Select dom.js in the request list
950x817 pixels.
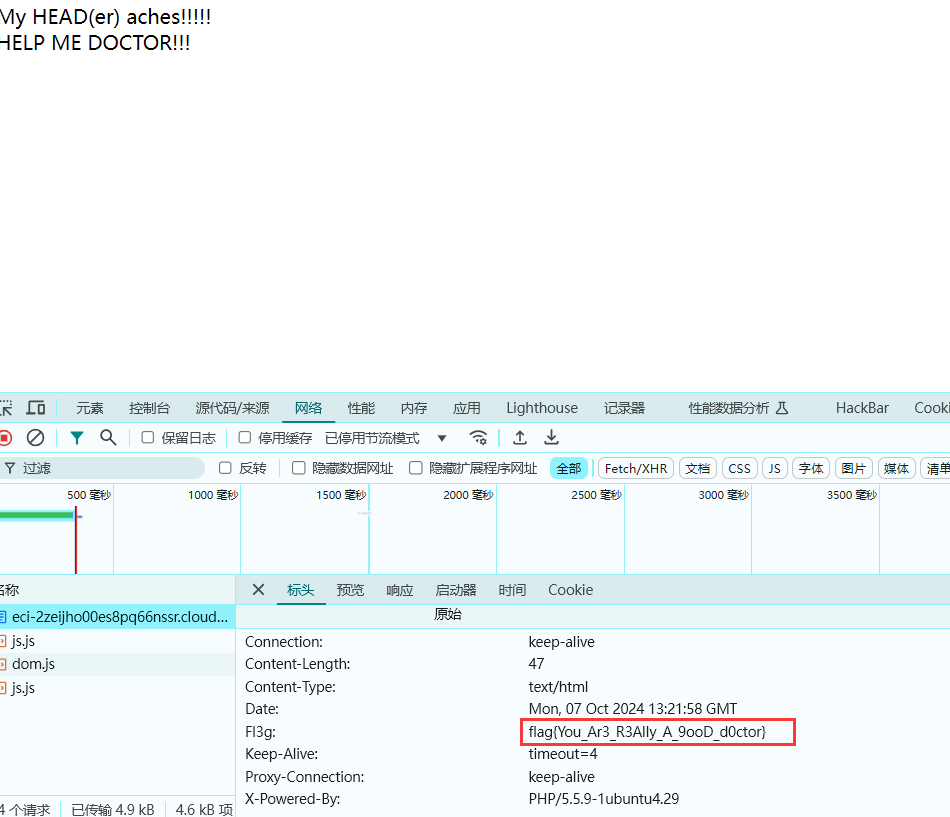pyautogui.click(x=33, y=664)
